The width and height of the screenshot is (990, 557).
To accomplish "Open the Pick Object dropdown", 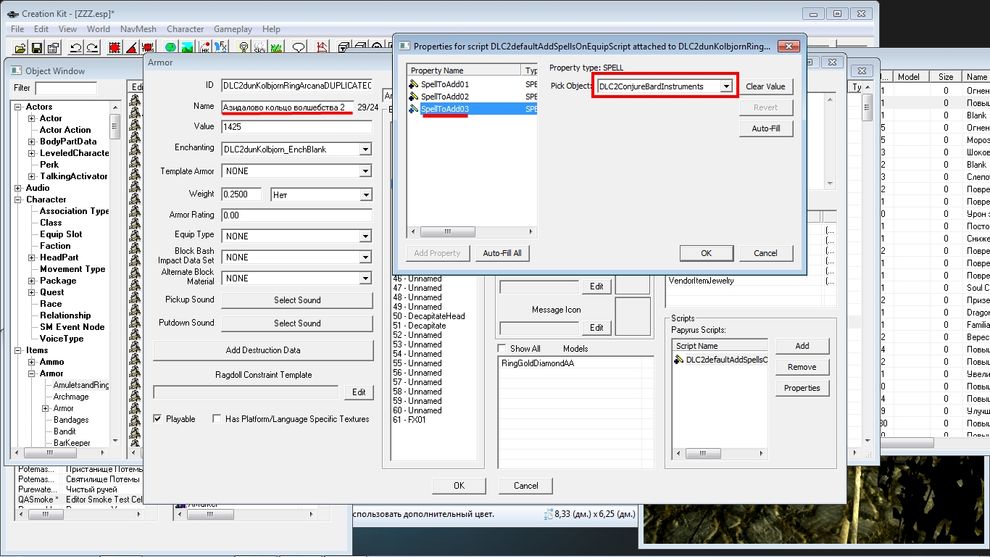I will click(726, 87).
